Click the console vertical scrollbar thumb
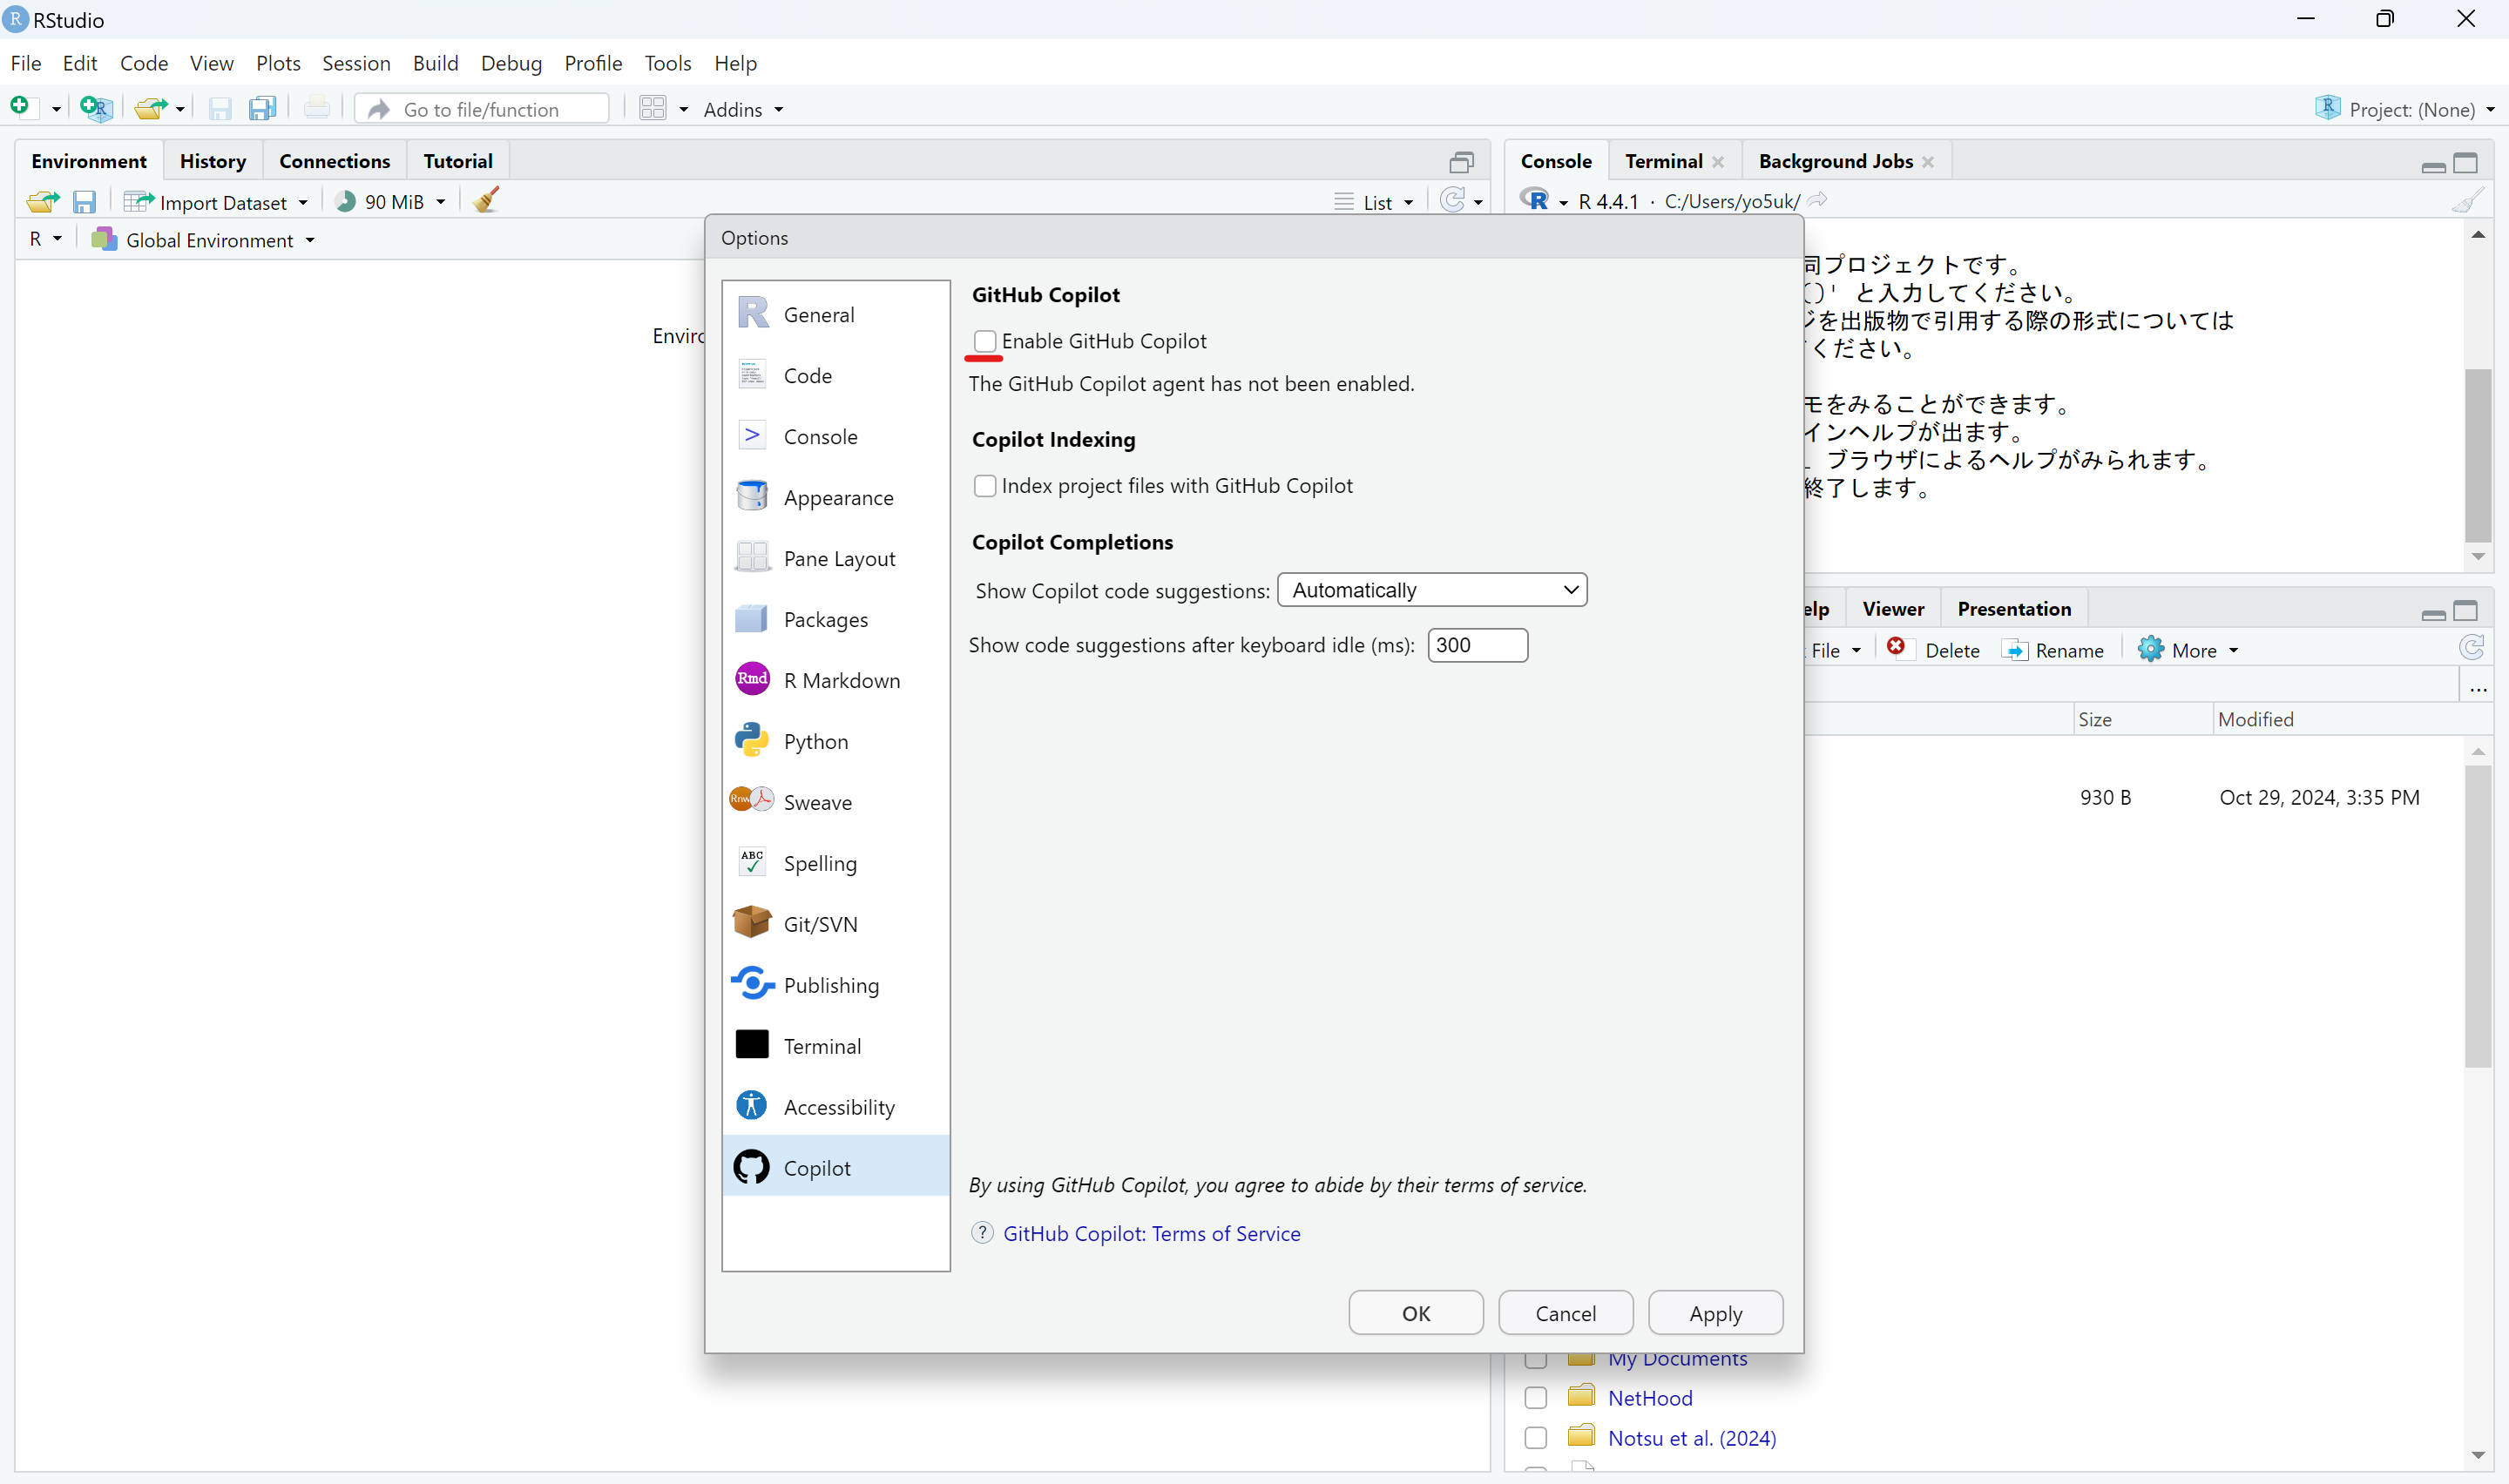2509x1484 pixels. [2477, 455]
